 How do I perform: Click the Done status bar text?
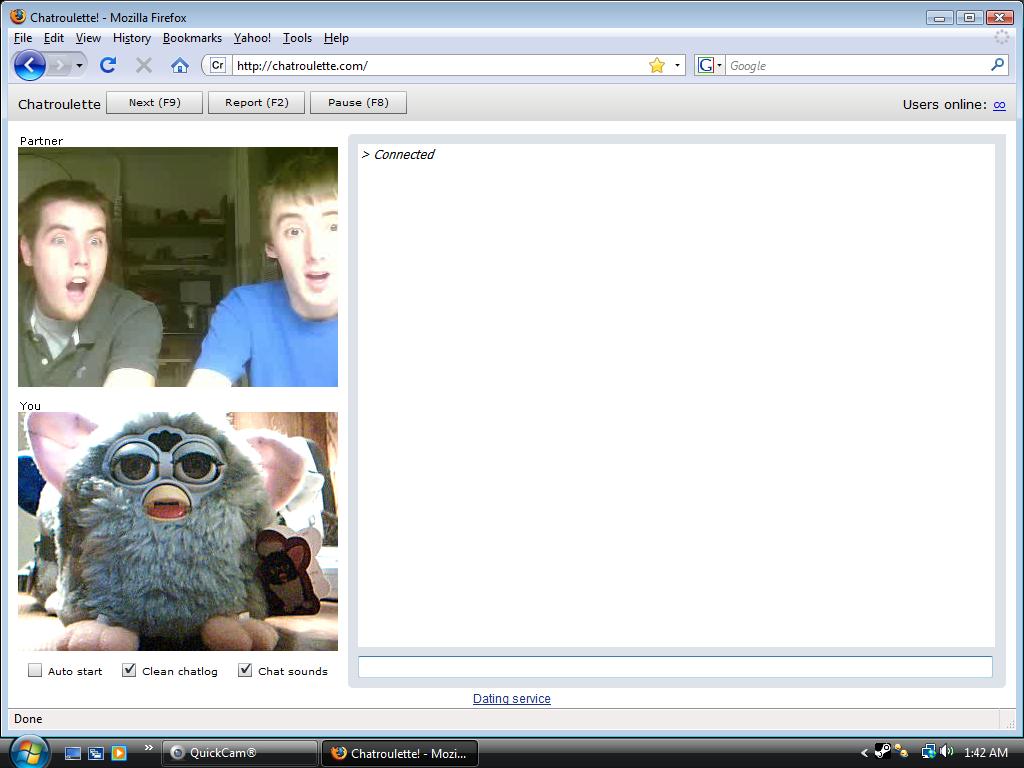(28, 718)
